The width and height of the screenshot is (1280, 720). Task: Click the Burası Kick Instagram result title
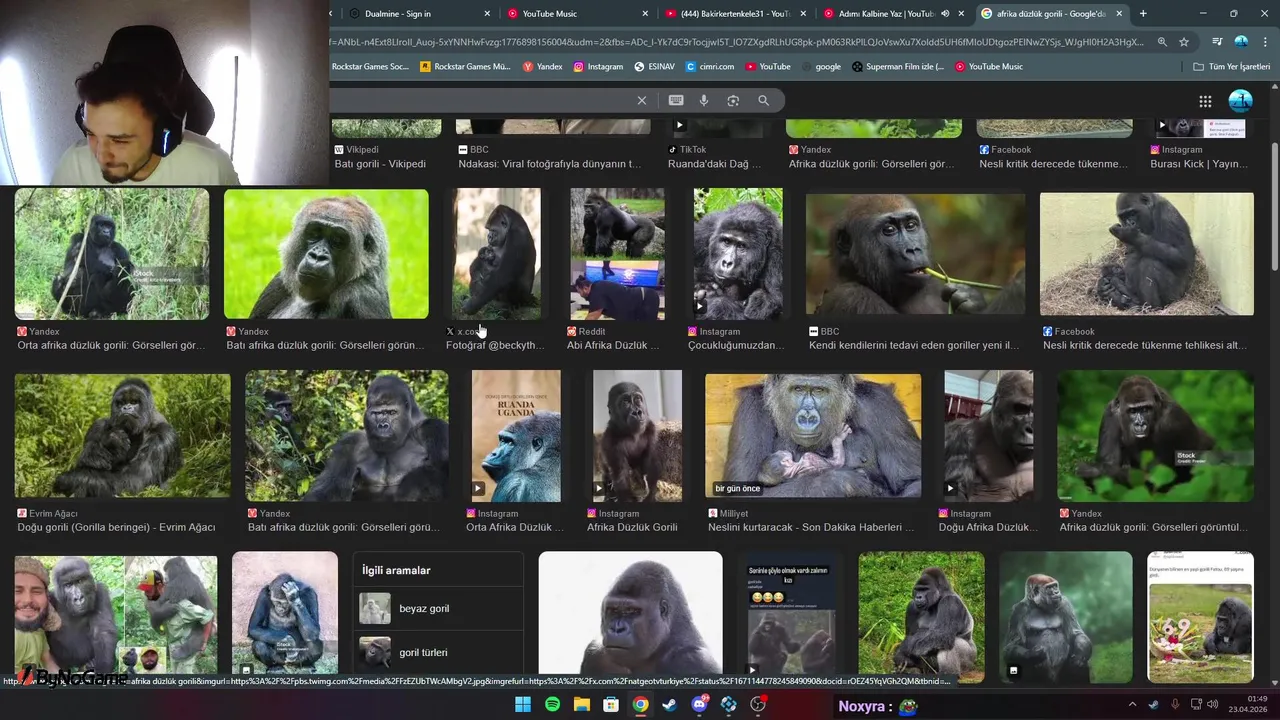click(1199, 164)
